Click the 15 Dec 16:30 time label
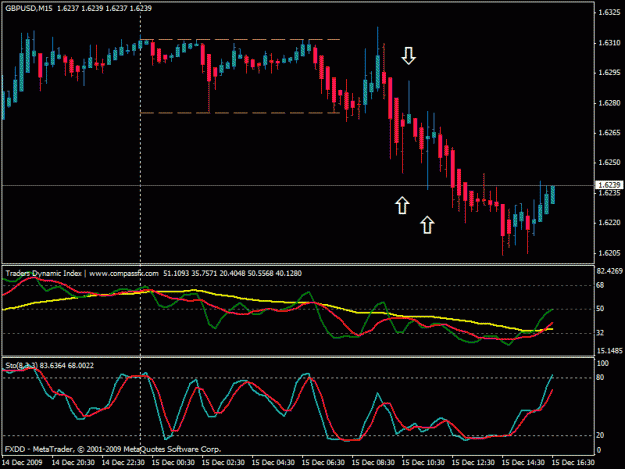Image resolution: width=625 pixels, height=469 pixels. coord(573,463)
